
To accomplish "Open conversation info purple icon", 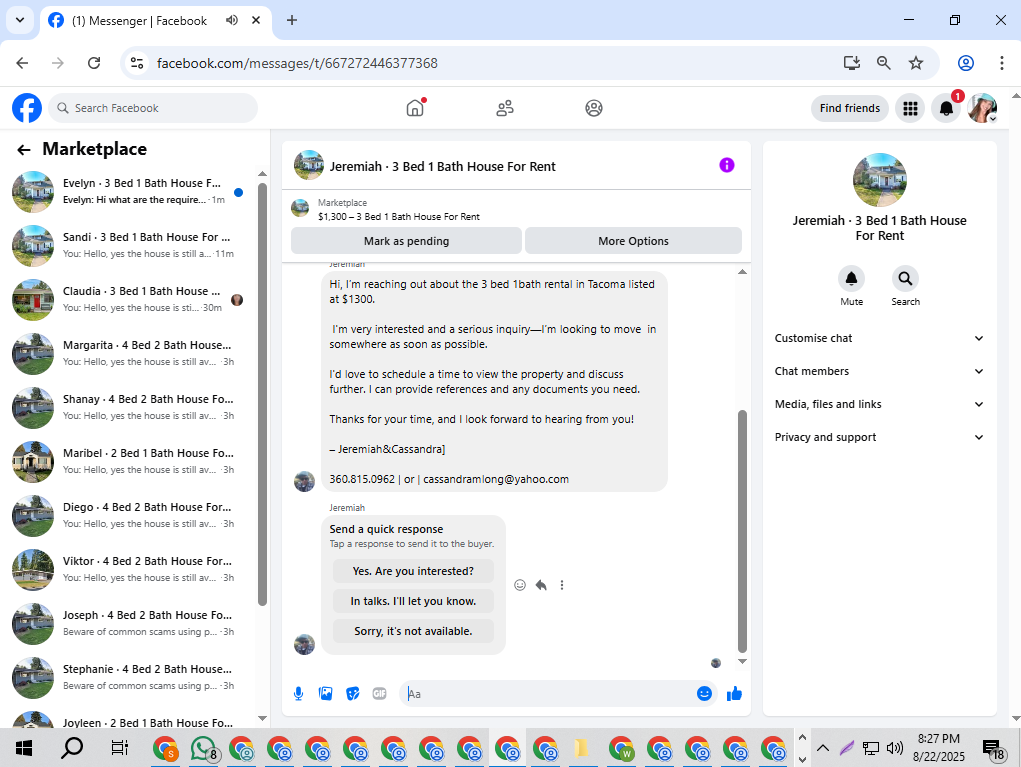I will click(727, 165).
